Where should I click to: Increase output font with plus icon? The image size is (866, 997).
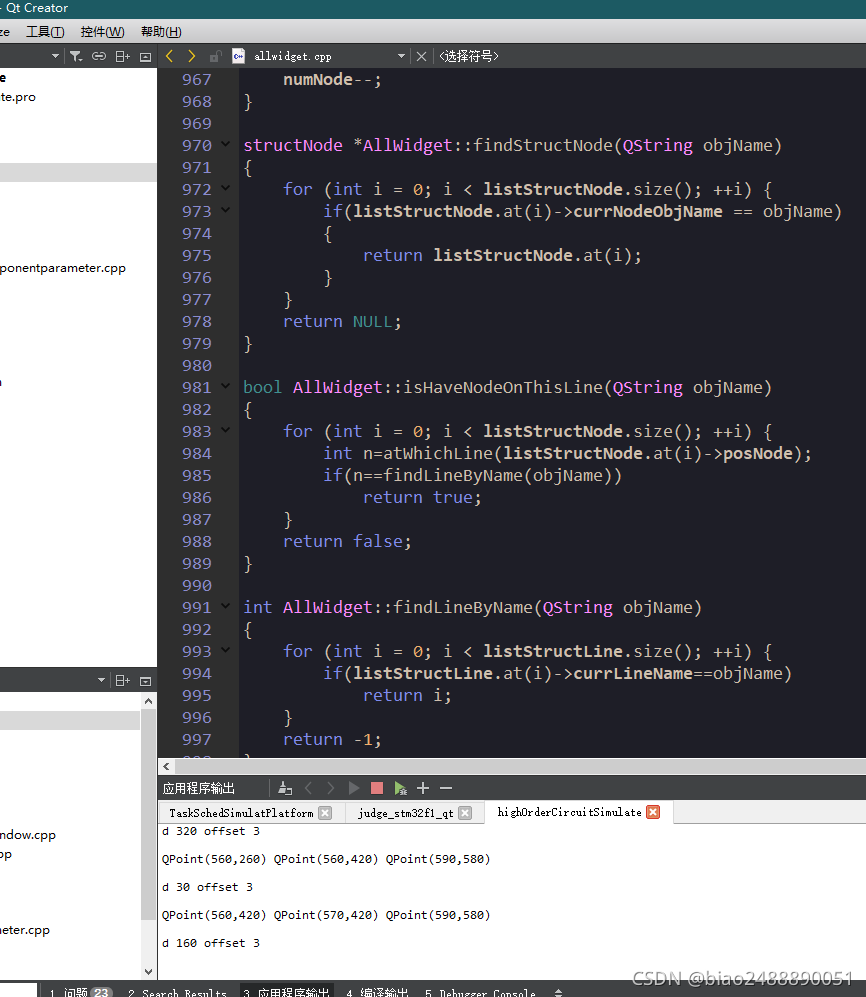click(423, 788)
